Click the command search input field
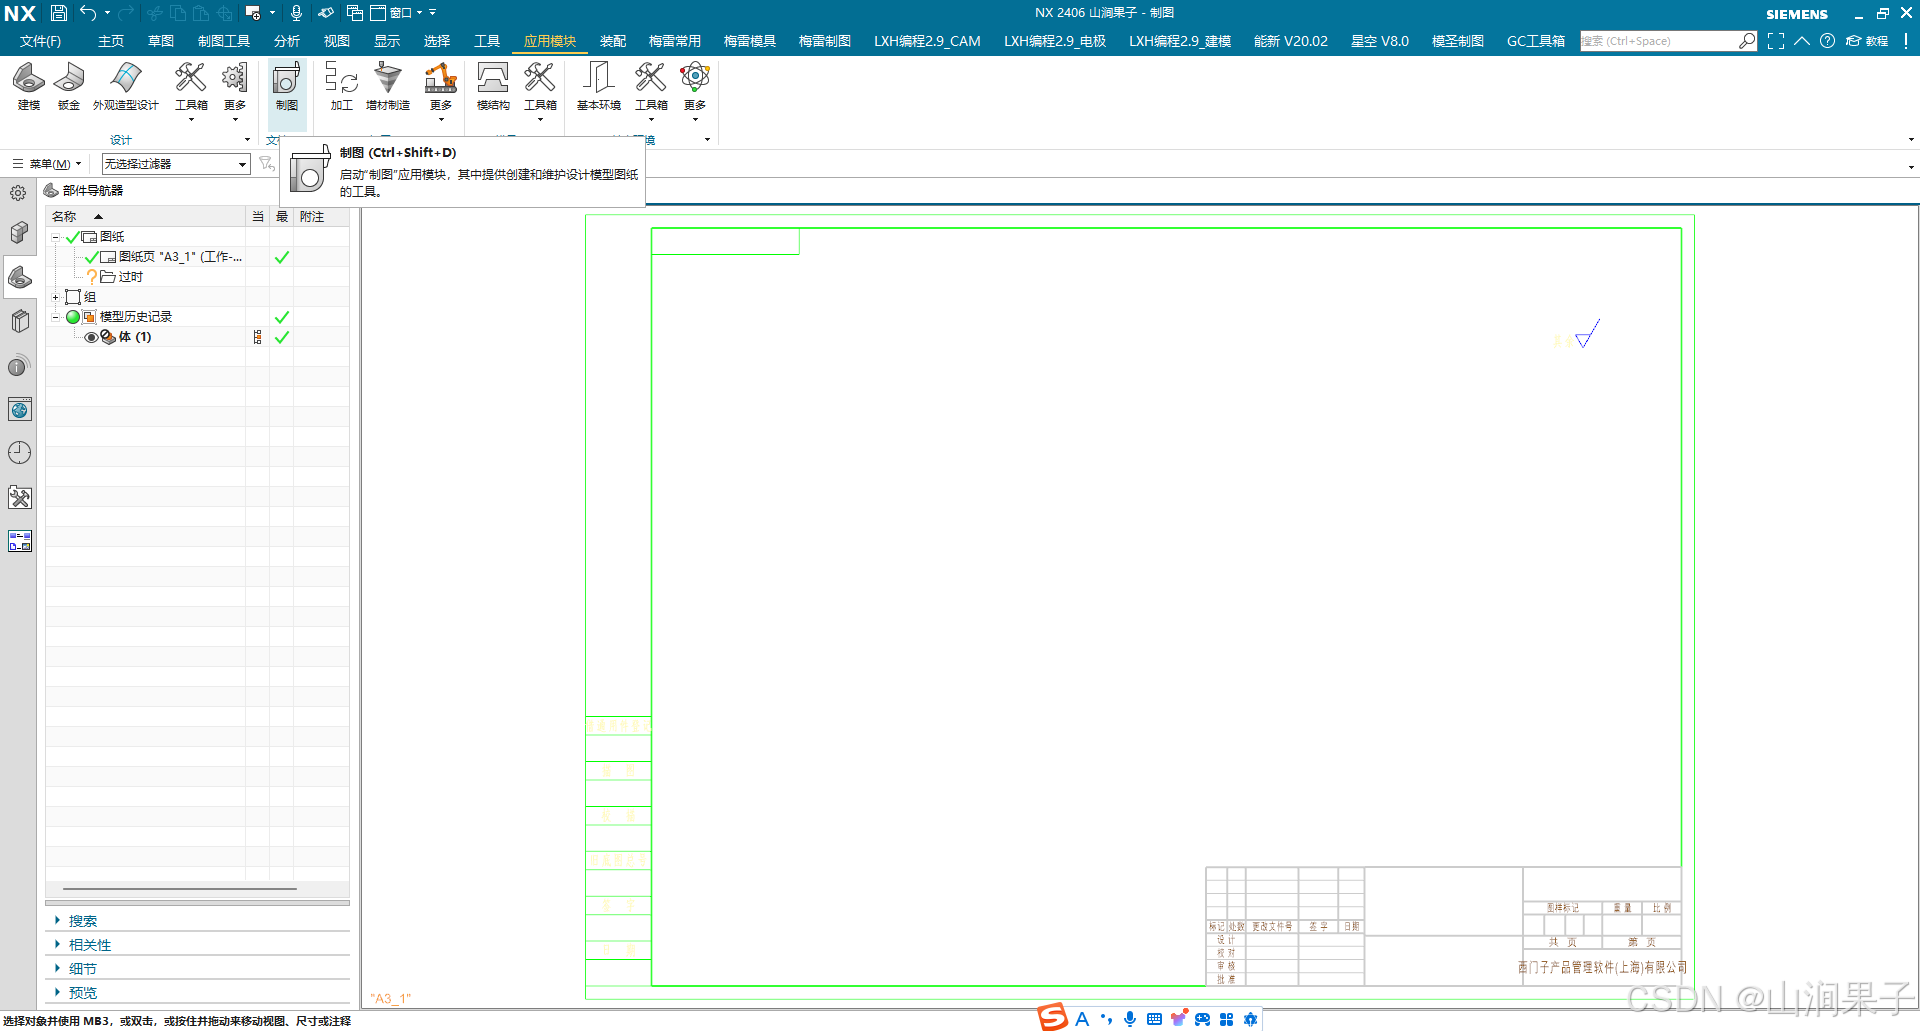 1659,41
